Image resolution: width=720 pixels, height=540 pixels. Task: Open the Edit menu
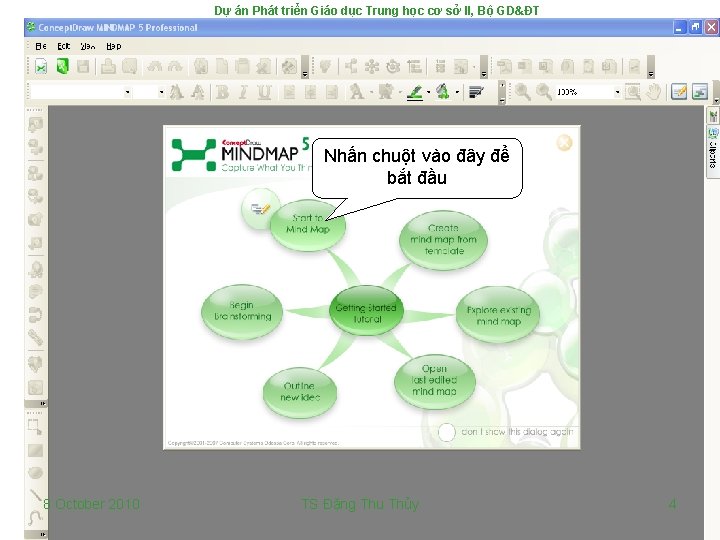pos(63,46)
